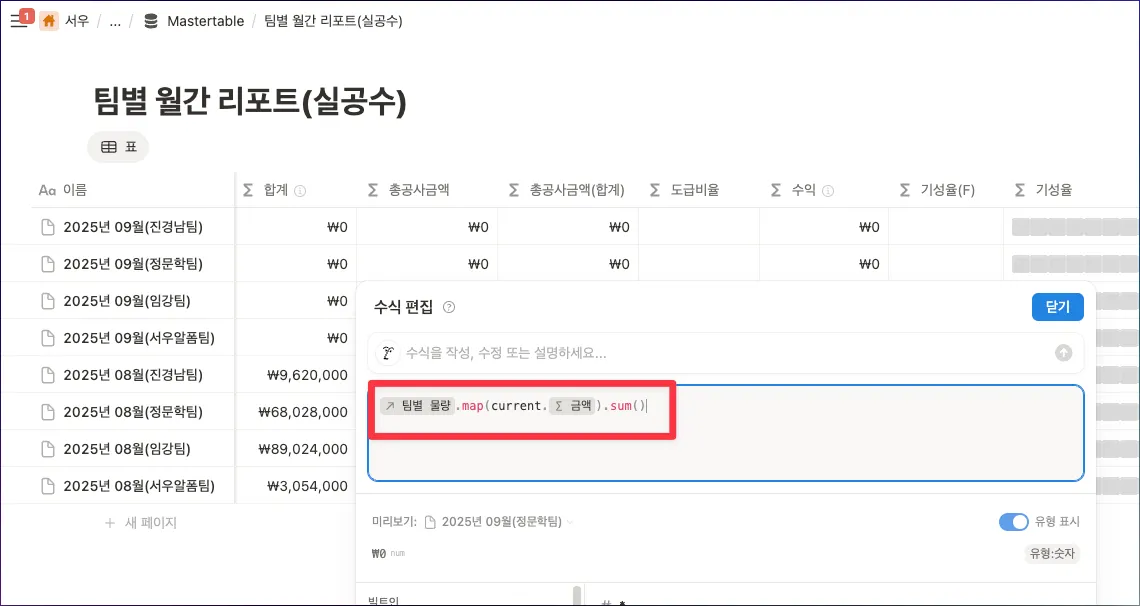Open the row 2025년 08월(진경남팀)

133,375
